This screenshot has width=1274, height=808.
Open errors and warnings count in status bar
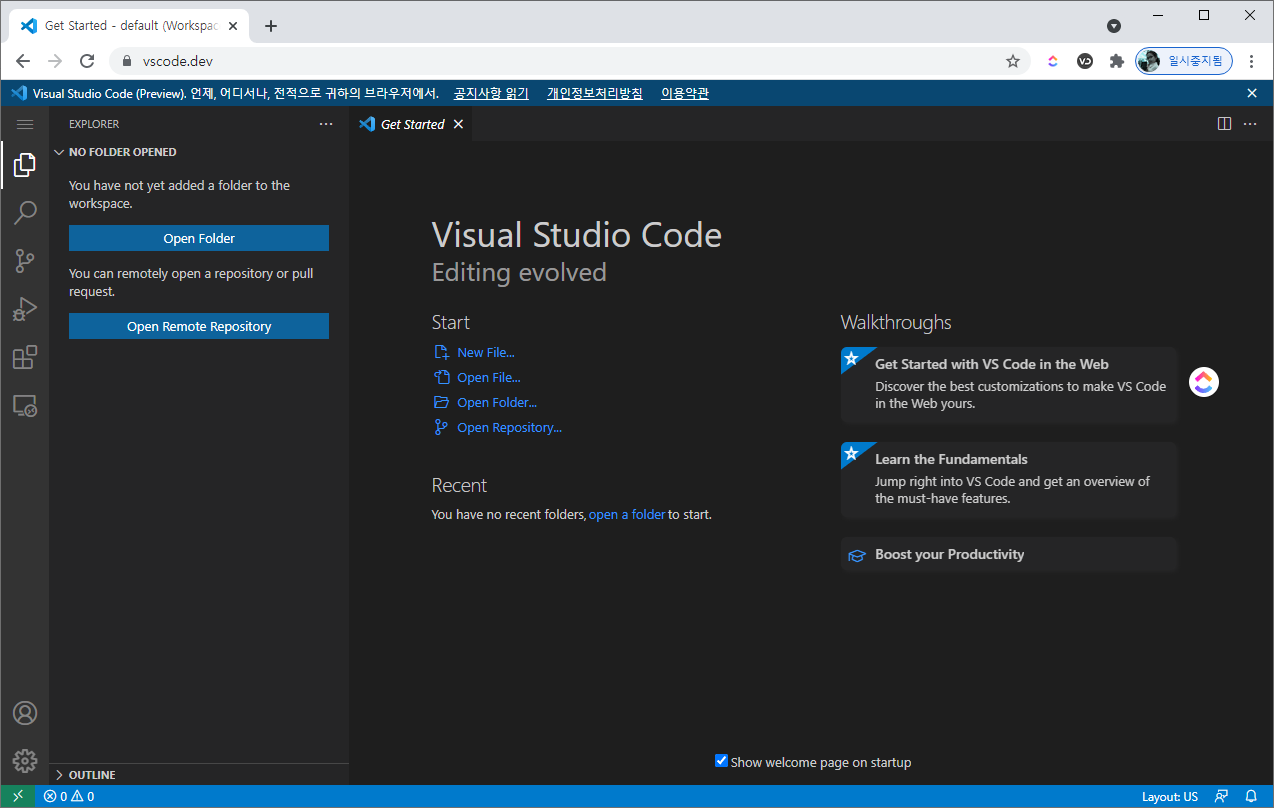click(69, 797)
